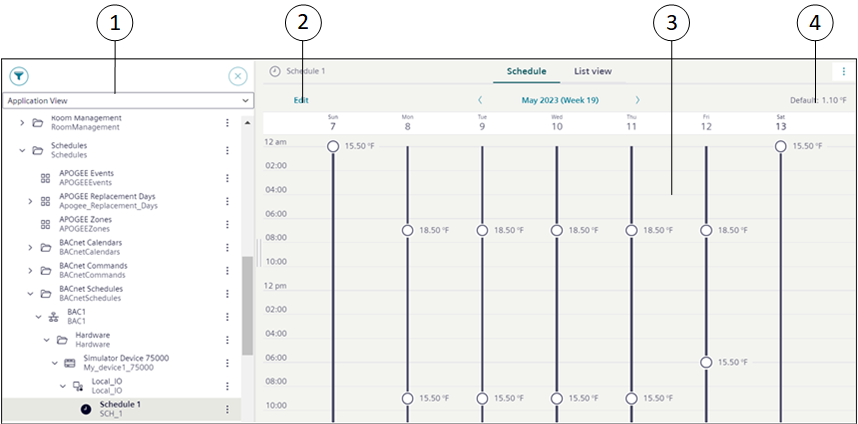
Task: Open kebab menu beside Schedule 1 tree item
Action: [227, 409]
